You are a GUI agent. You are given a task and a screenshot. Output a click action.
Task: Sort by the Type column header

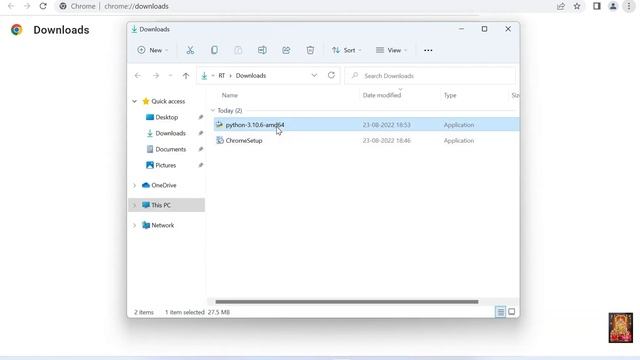(450, 95)
